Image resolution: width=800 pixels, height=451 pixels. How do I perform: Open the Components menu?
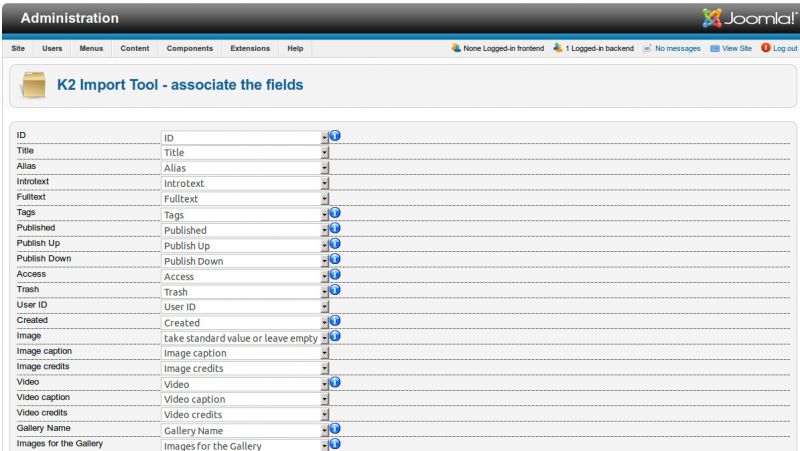click(190, 48)
